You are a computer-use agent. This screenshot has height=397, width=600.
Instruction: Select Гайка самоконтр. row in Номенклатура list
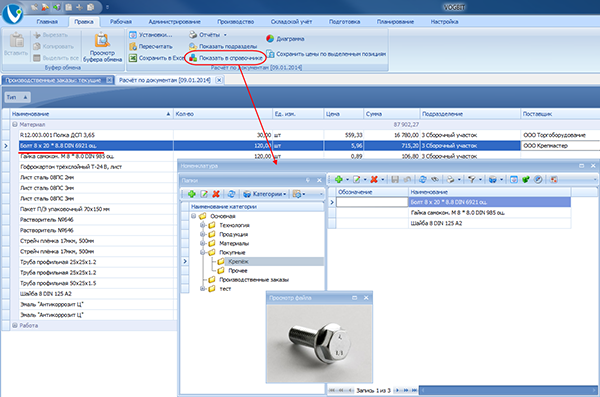489,212
